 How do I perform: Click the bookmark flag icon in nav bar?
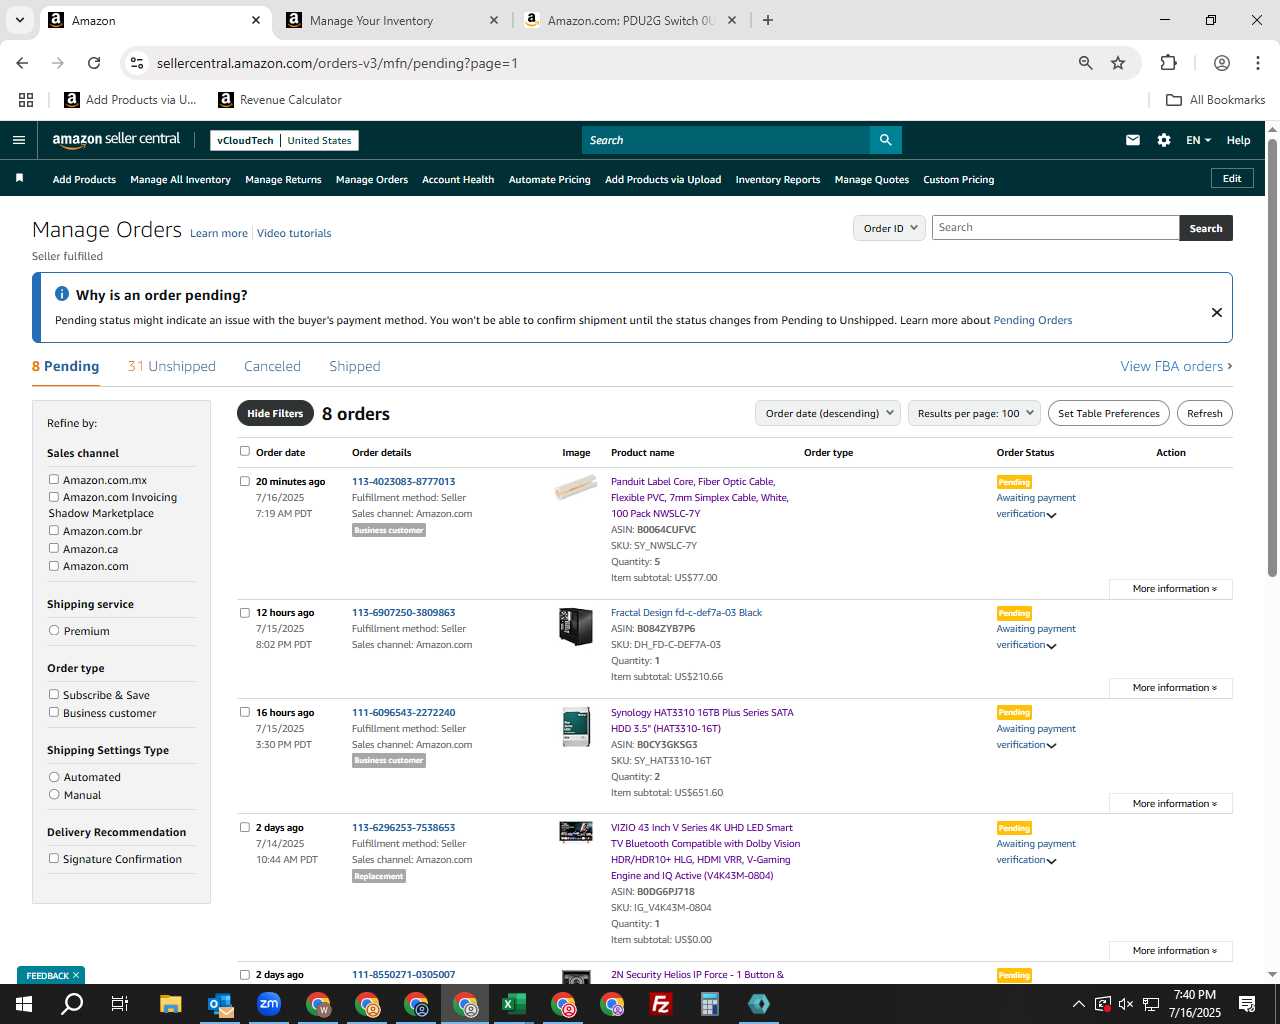pos(19,179)
